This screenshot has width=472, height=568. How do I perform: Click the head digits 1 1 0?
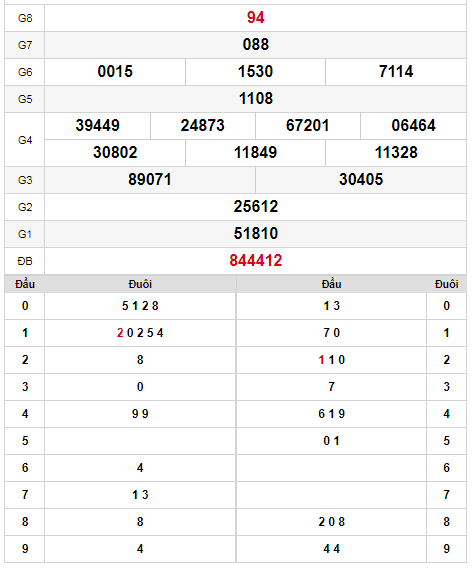(331, 360)
